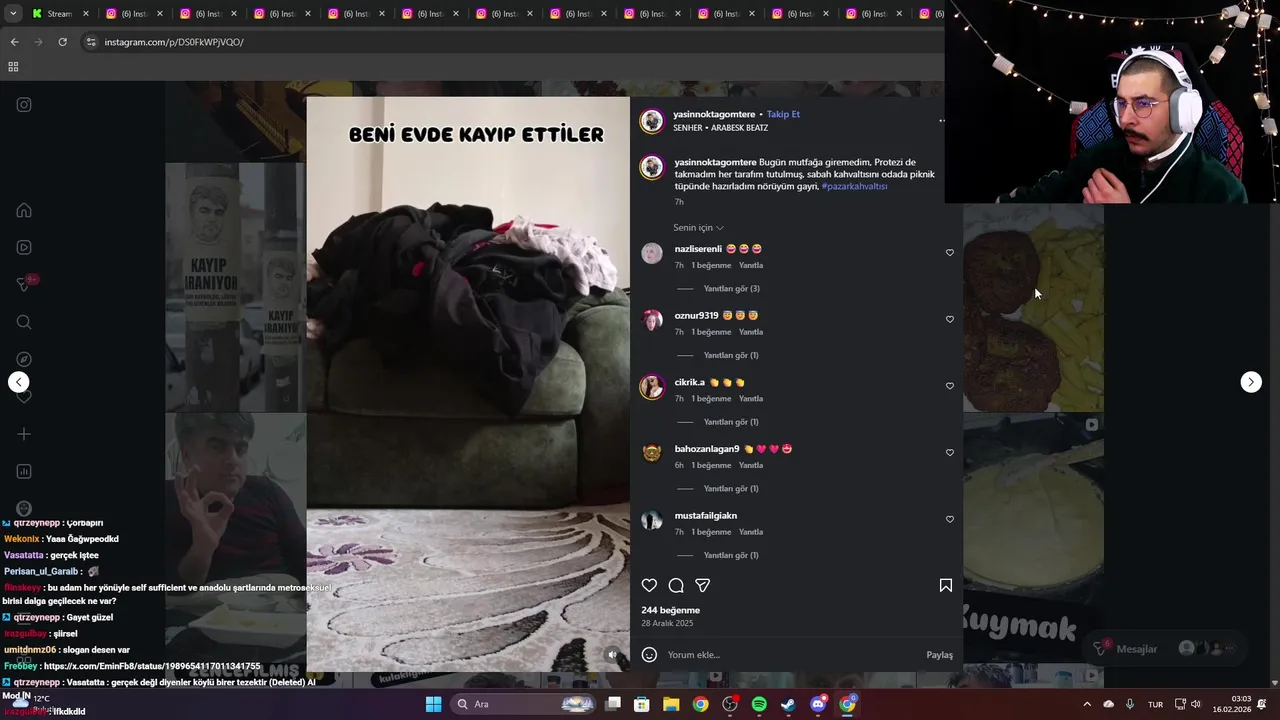Open the Windows Start menu
This screenshot has height=720, width=1280.
click(x=433, y=704)
